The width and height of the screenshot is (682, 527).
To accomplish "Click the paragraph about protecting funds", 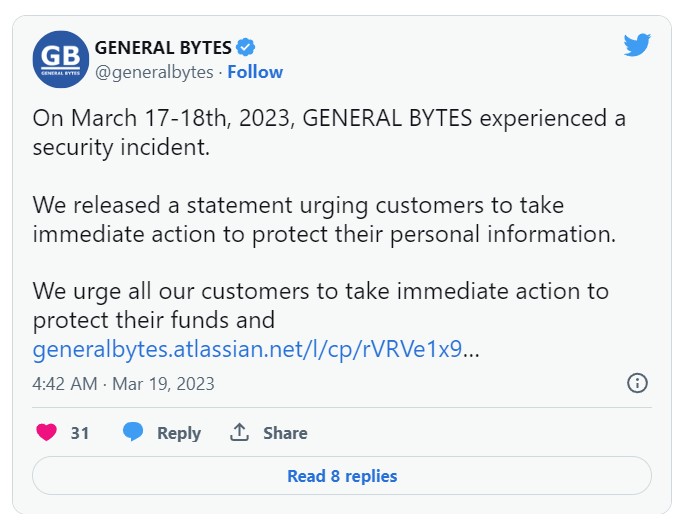I will pyautogui.click(x=320, y=306).
